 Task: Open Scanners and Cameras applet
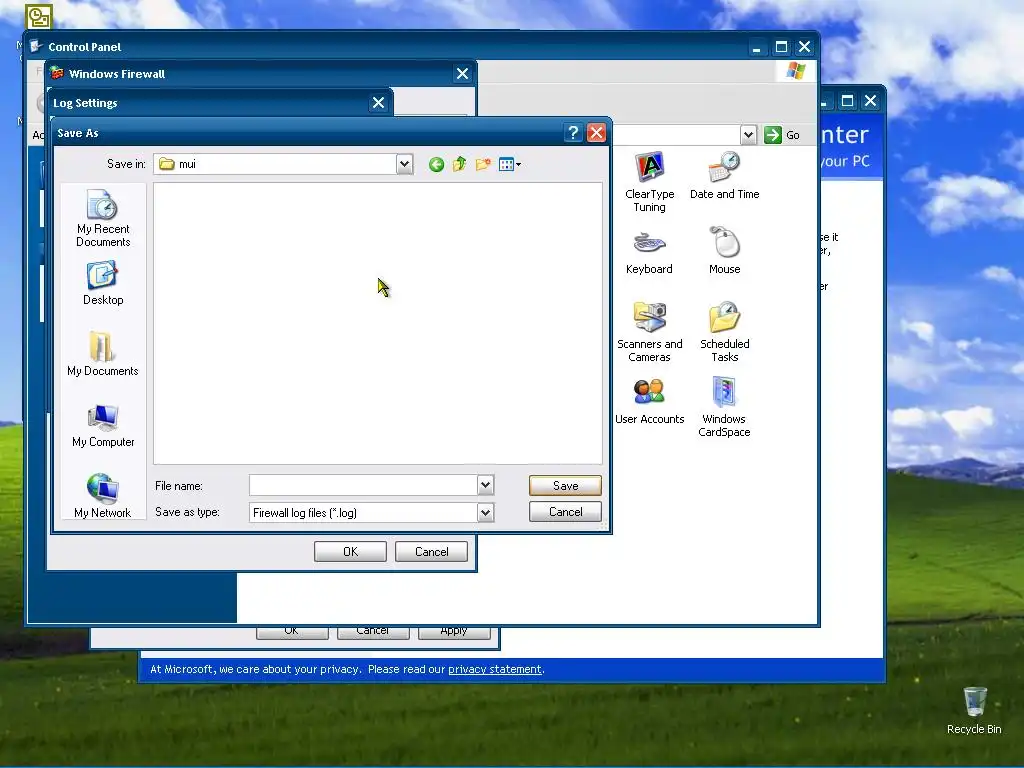[649, 332]
